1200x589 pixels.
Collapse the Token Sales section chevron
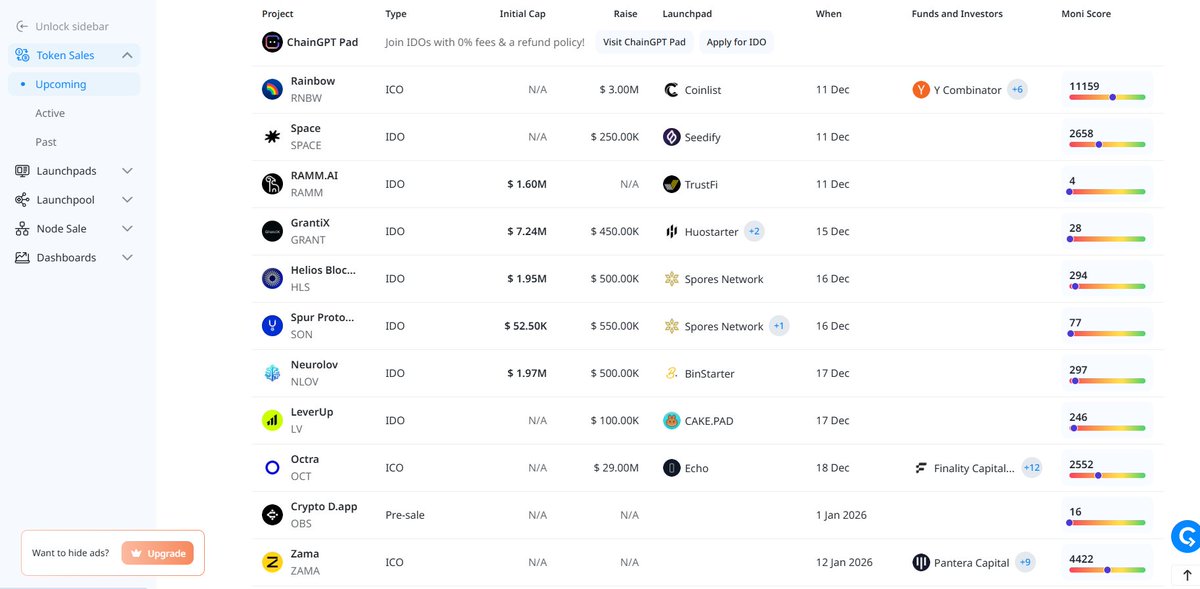coord(127,56)
